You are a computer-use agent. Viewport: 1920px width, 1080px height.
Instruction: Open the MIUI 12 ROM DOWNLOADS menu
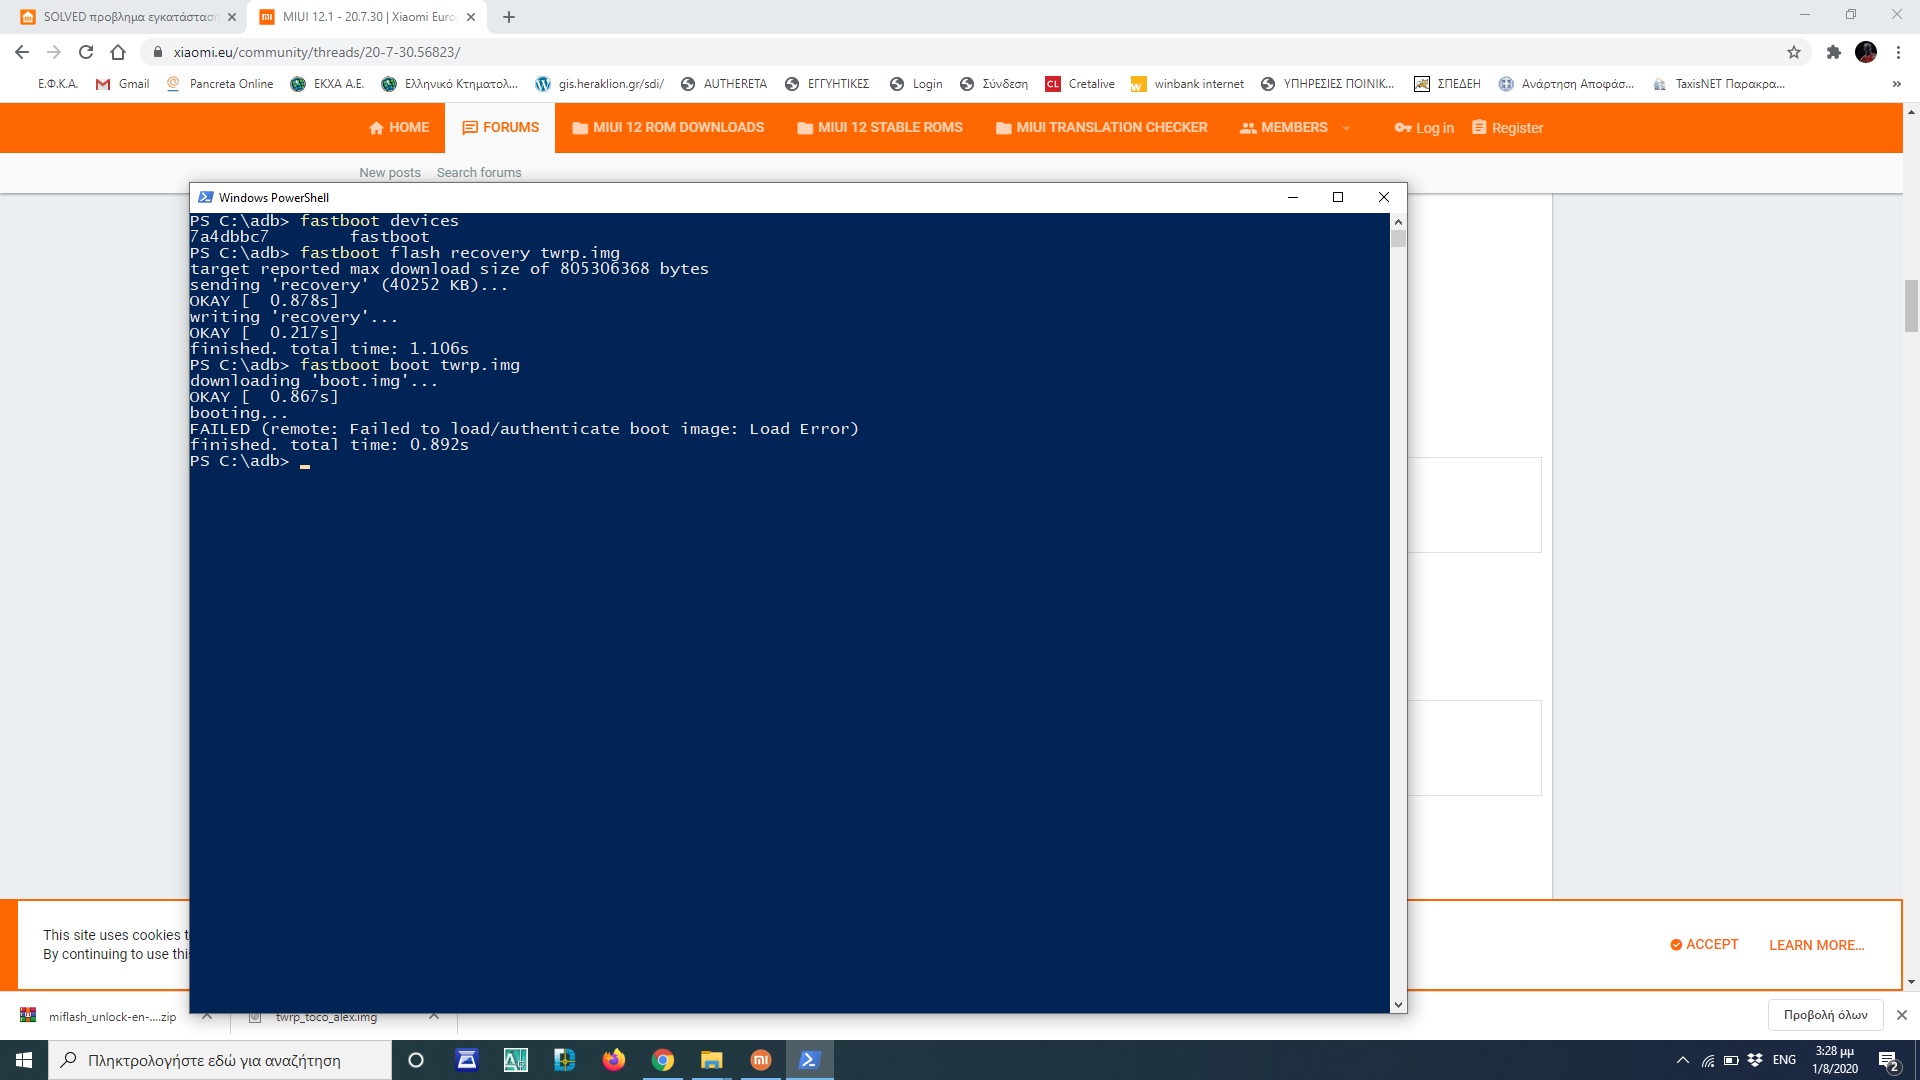click(668, 128)
